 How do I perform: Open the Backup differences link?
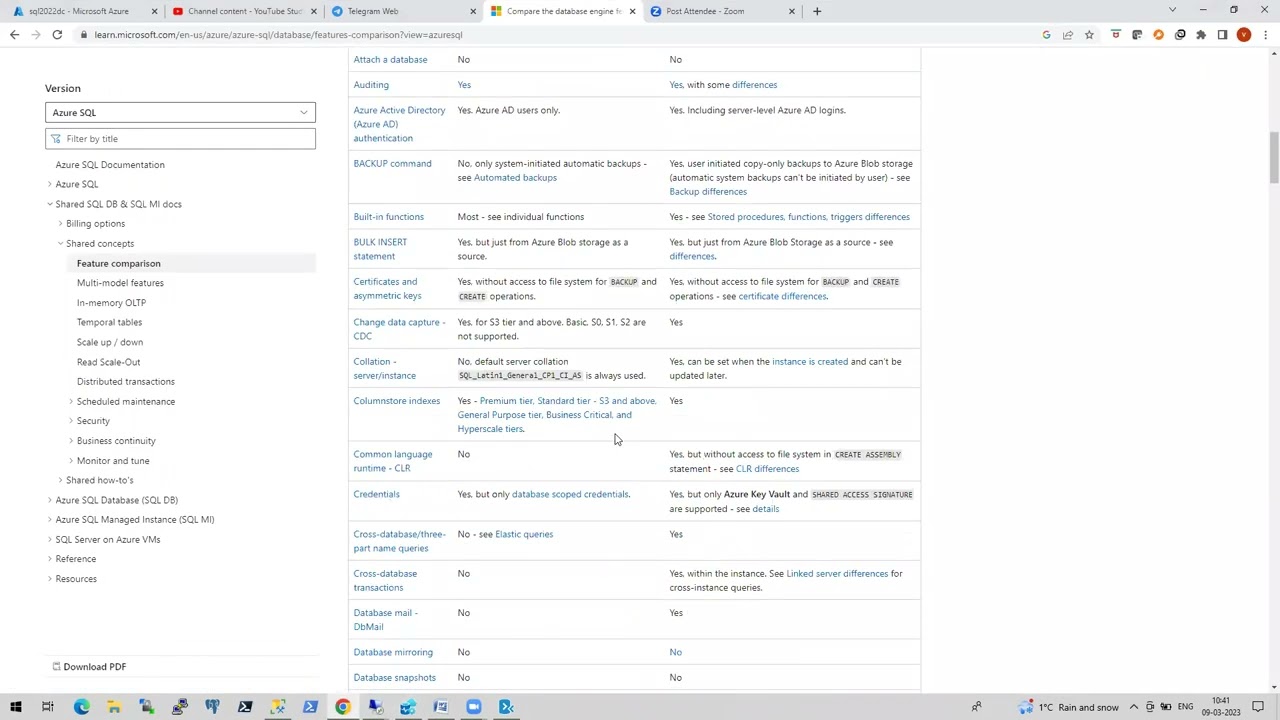tap(708, 192)
